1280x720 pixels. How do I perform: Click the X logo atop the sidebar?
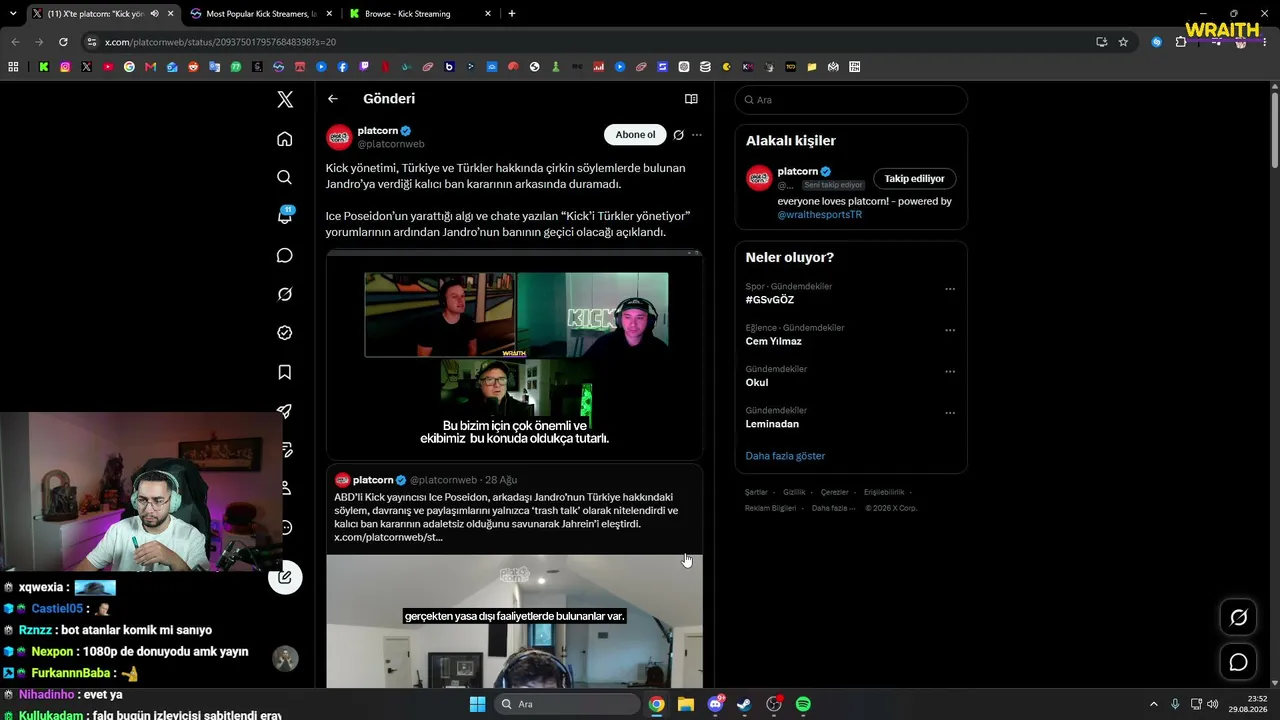pos(285,99)
